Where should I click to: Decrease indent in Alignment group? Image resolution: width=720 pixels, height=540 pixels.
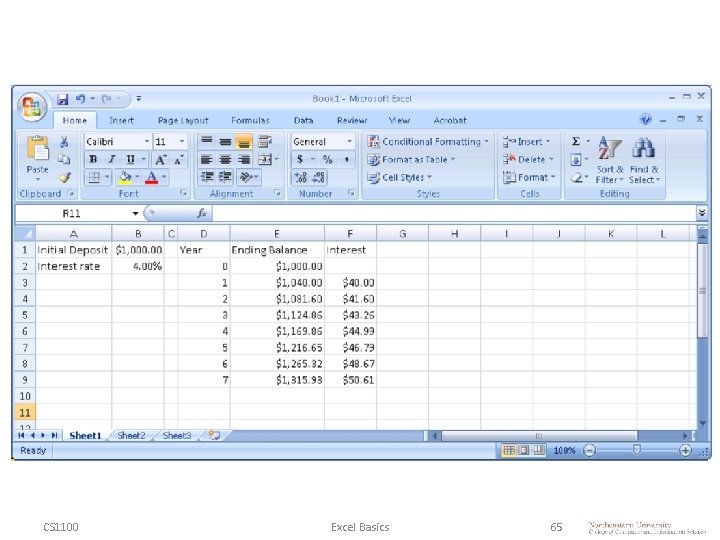pos(207,177)
